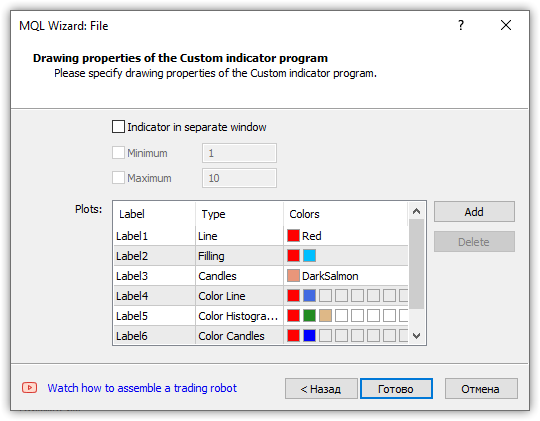Click the help question mark icon

[461, 25]
